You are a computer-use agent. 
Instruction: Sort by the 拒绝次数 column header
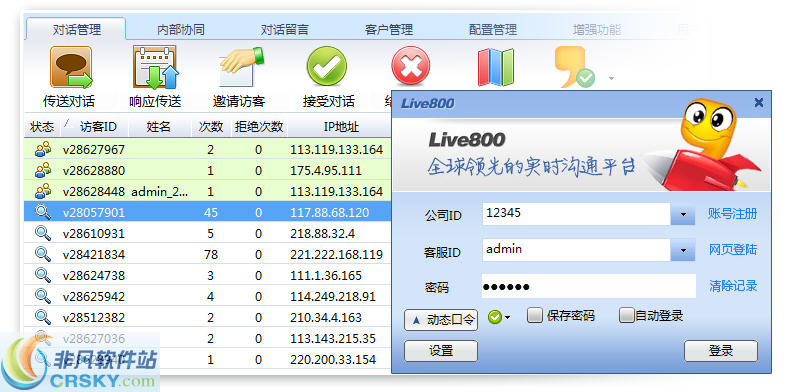(x=259, y=127)
